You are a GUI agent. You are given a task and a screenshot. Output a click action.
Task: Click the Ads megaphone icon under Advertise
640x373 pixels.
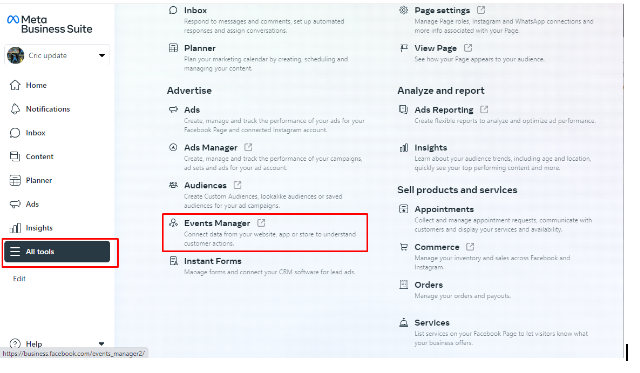point(173,109)
